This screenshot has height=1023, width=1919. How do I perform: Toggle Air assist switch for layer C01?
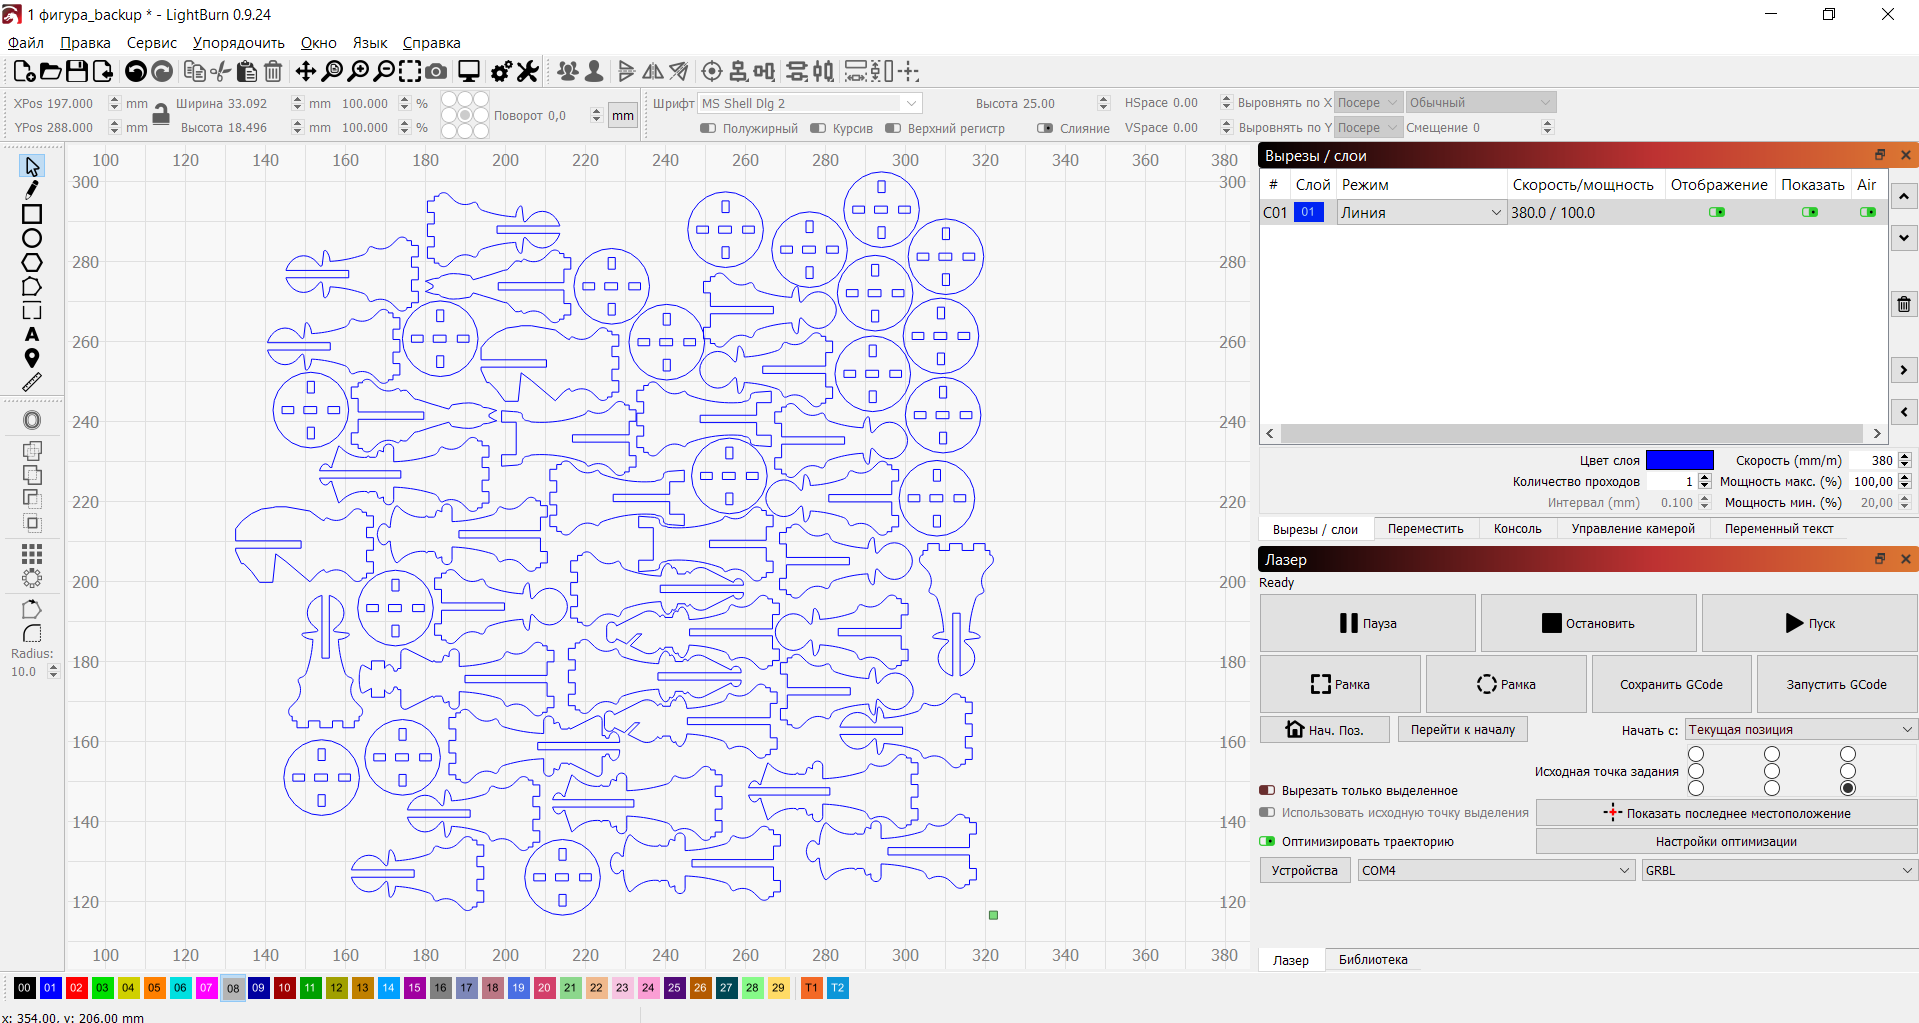(1868, 212)
